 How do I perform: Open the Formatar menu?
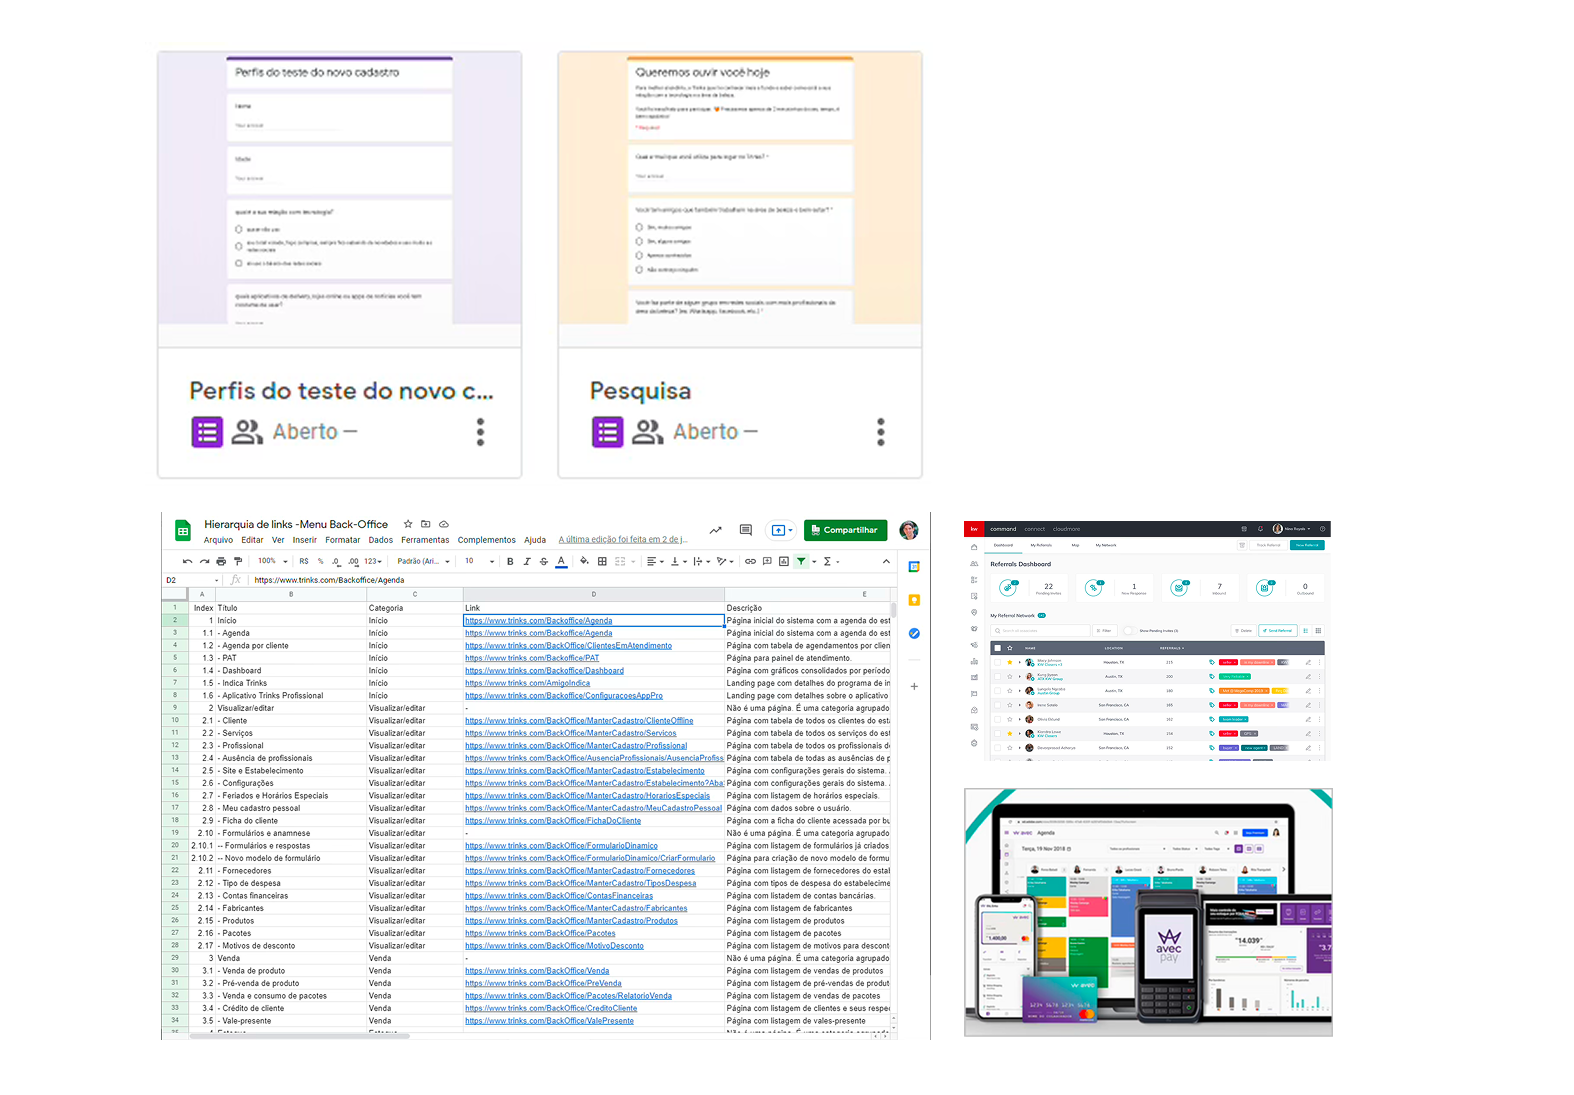point(342,540)
